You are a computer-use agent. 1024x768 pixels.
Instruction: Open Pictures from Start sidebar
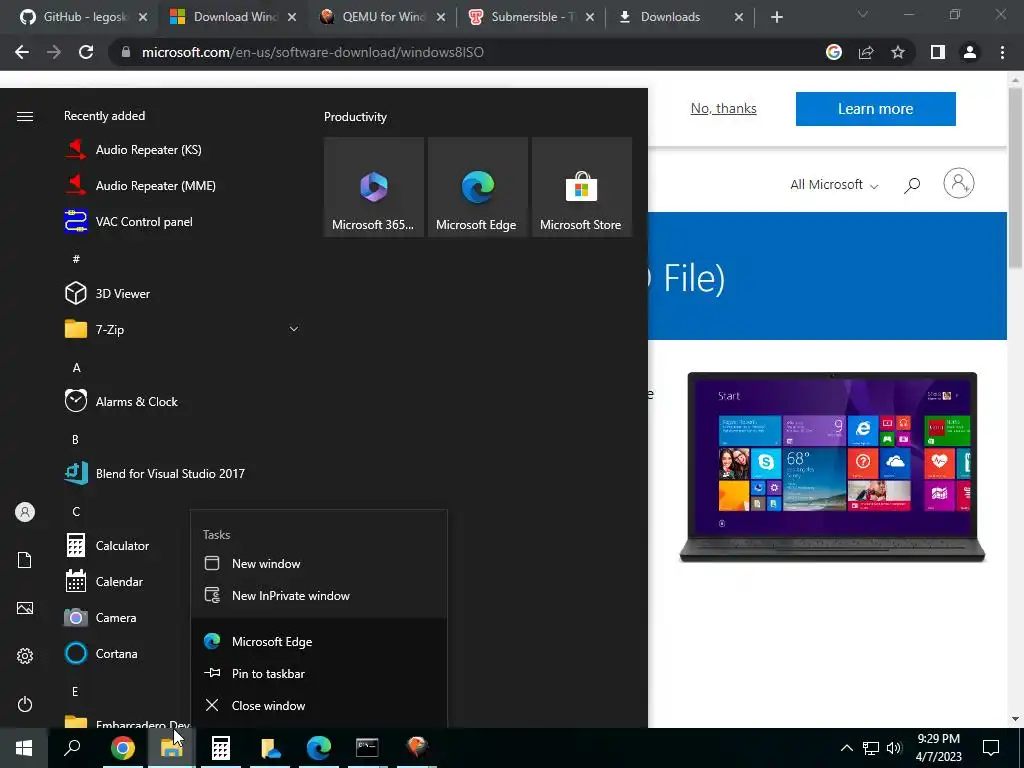[x=25, y=608]
